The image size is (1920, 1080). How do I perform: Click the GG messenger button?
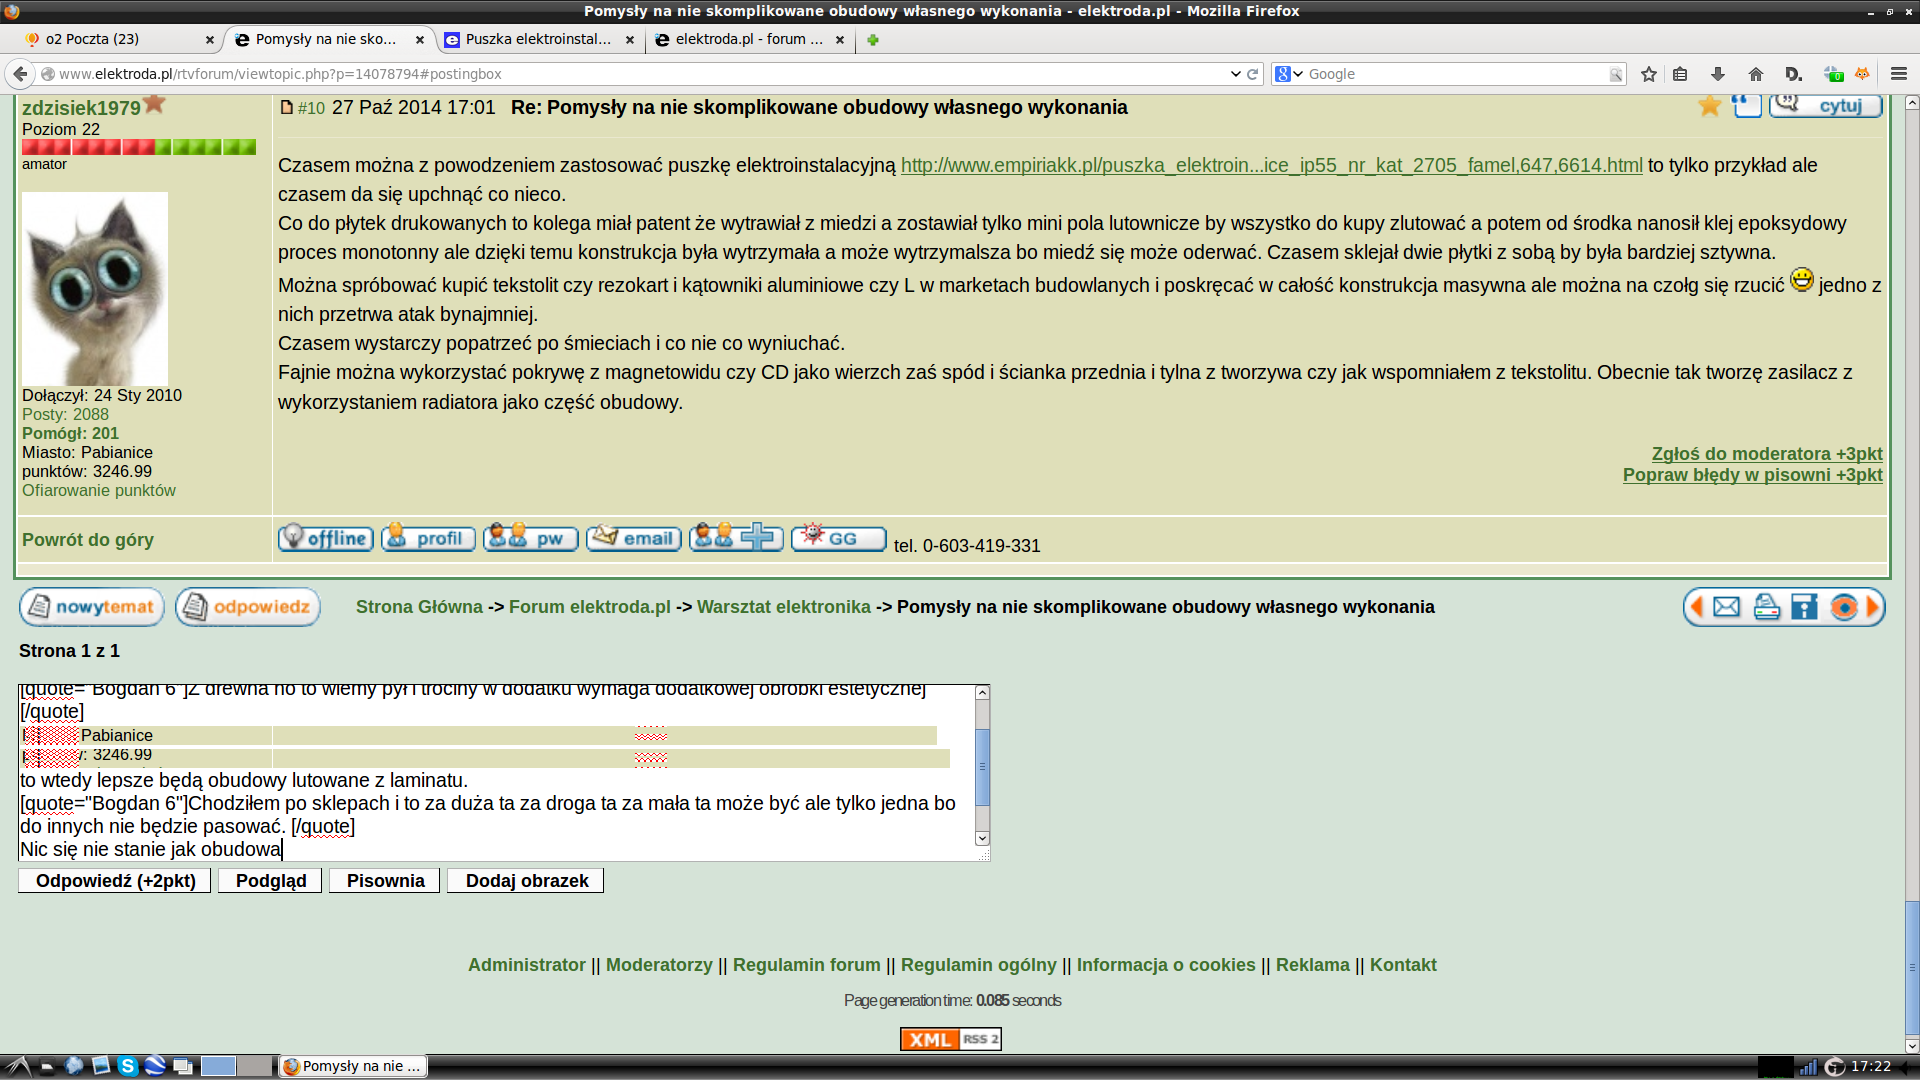(839, 538)
